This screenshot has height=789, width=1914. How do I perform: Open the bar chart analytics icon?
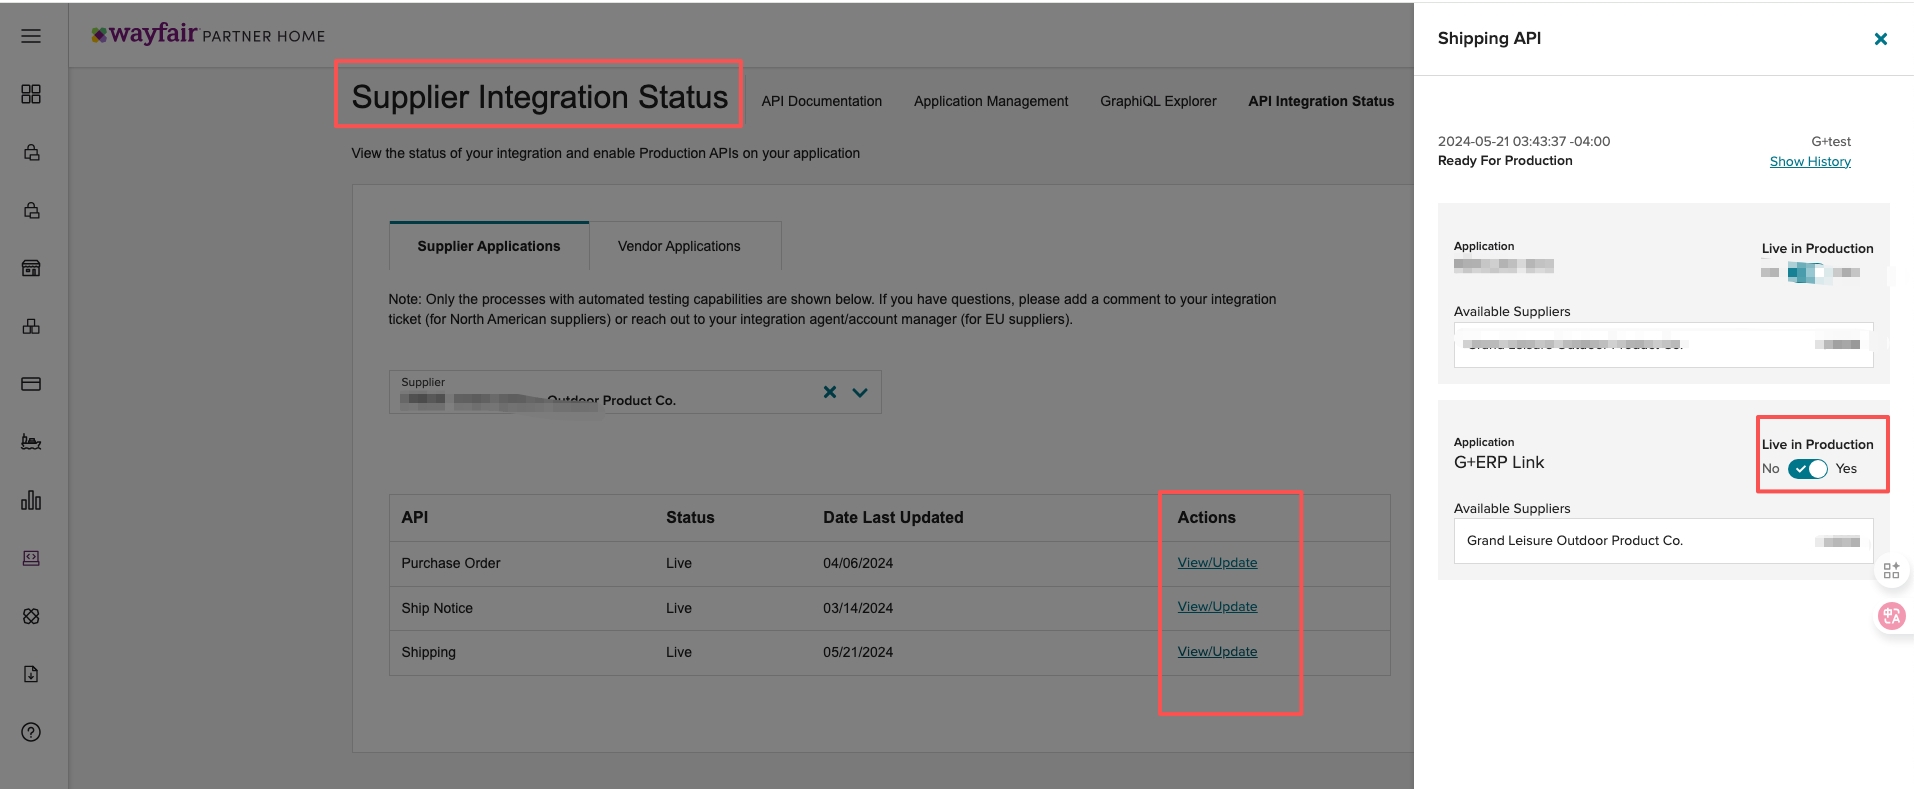click(x=31, y=500)
